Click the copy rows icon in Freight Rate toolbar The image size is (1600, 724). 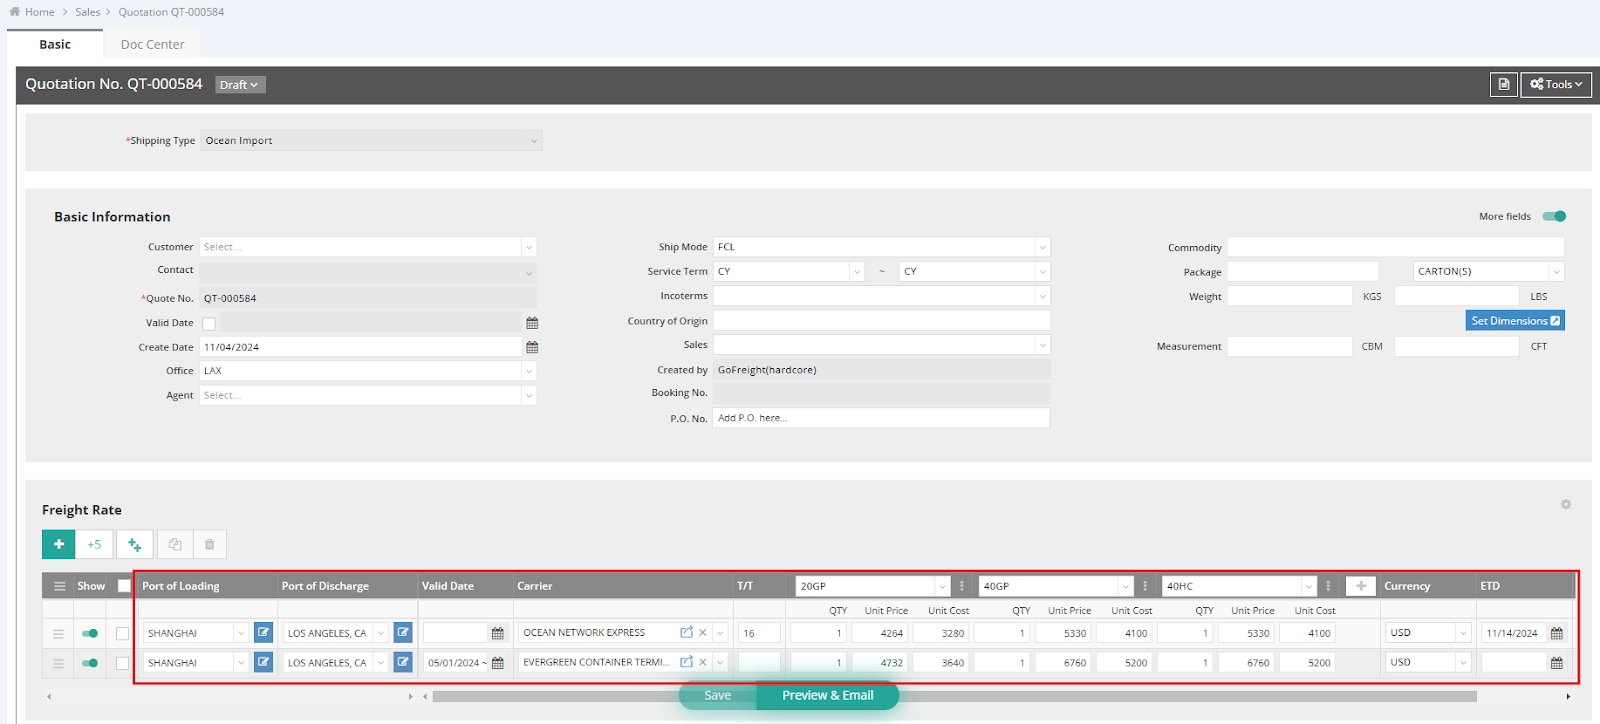coord(175,544)
